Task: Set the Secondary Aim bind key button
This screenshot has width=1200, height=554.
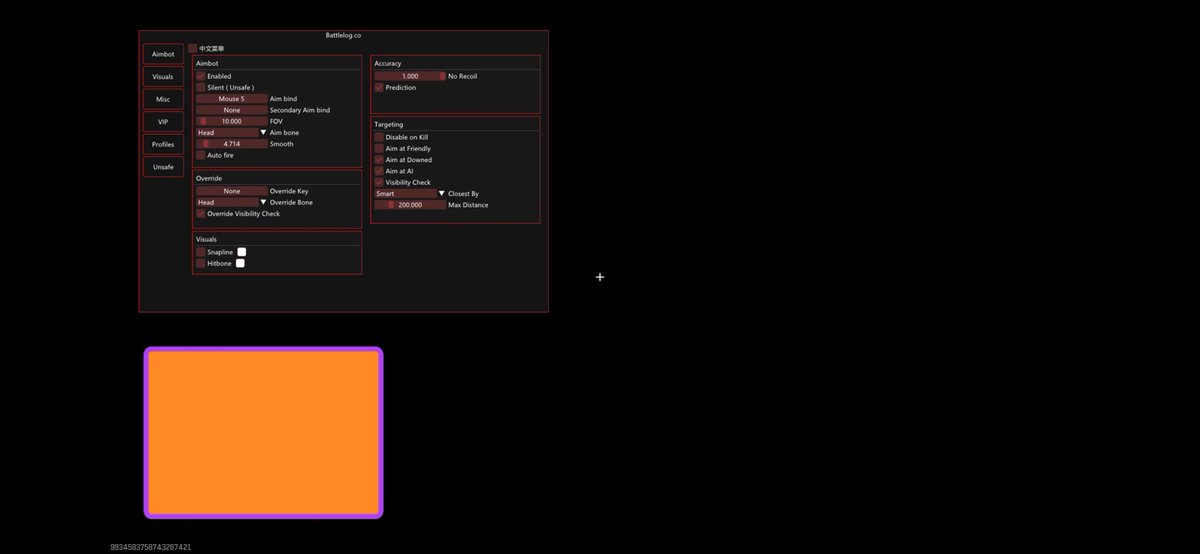Action: [232, 110]
